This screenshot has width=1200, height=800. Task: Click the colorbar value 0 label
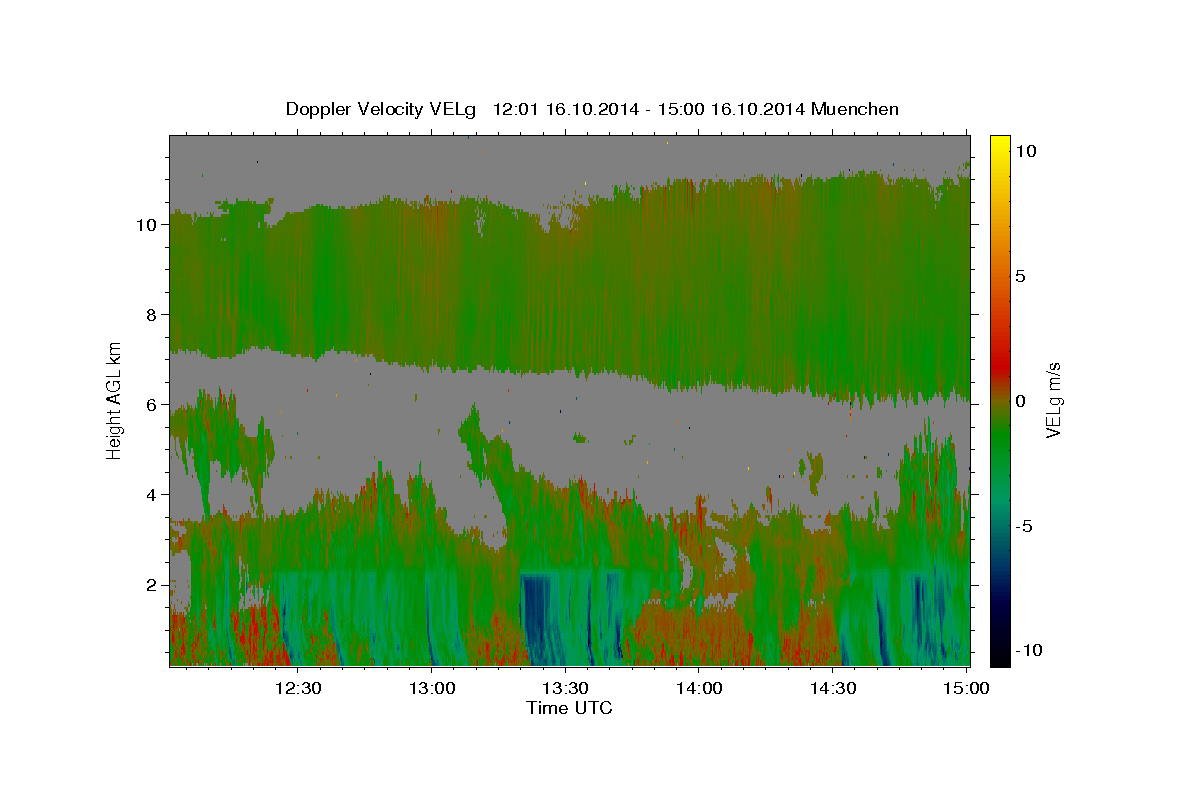(x=1020, y=400)
